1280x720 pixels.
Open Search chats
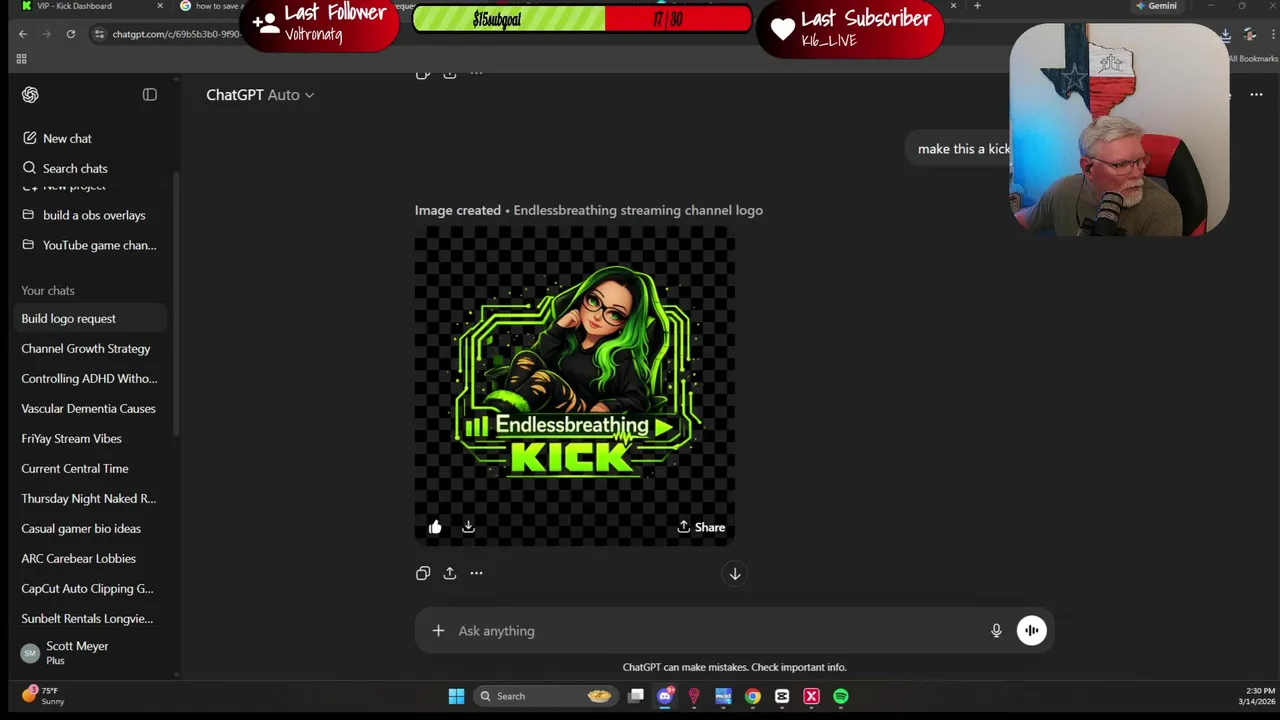point(75,168)
